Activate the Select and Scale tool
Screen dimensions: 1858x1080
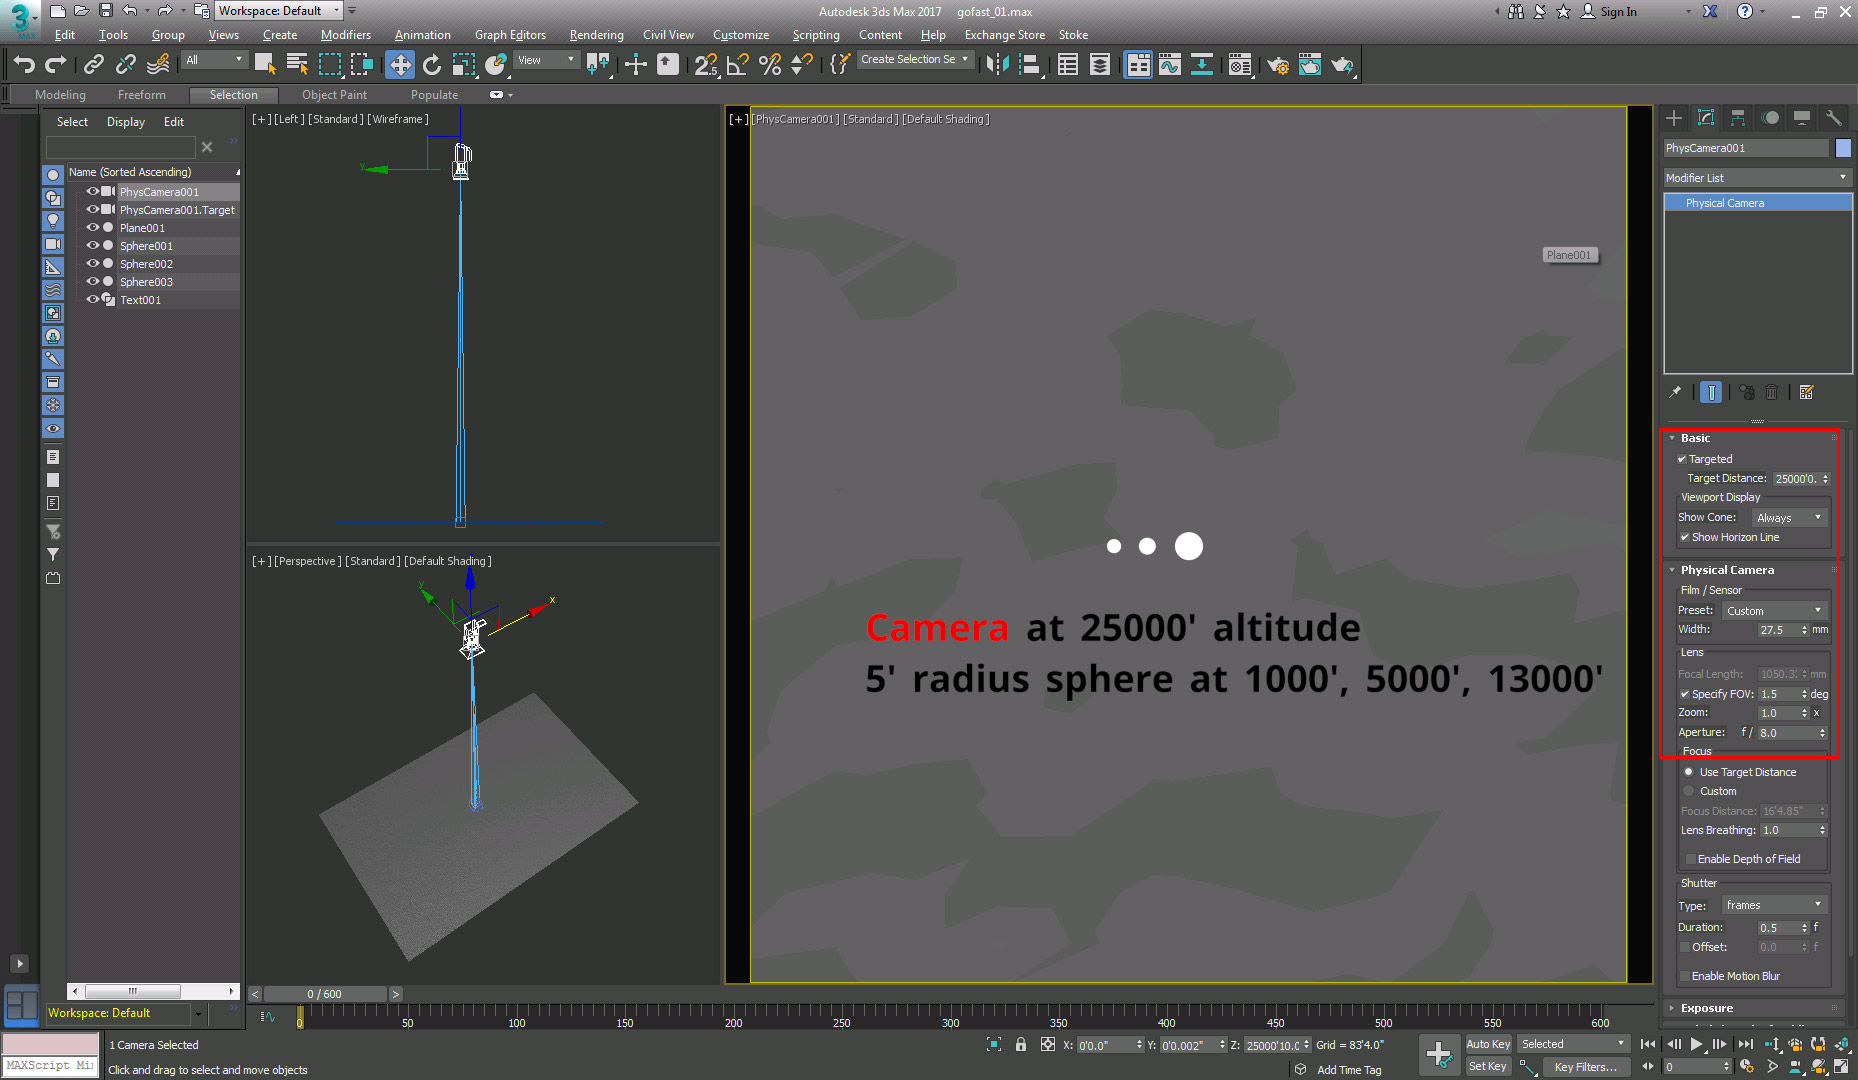click(464, 65)
